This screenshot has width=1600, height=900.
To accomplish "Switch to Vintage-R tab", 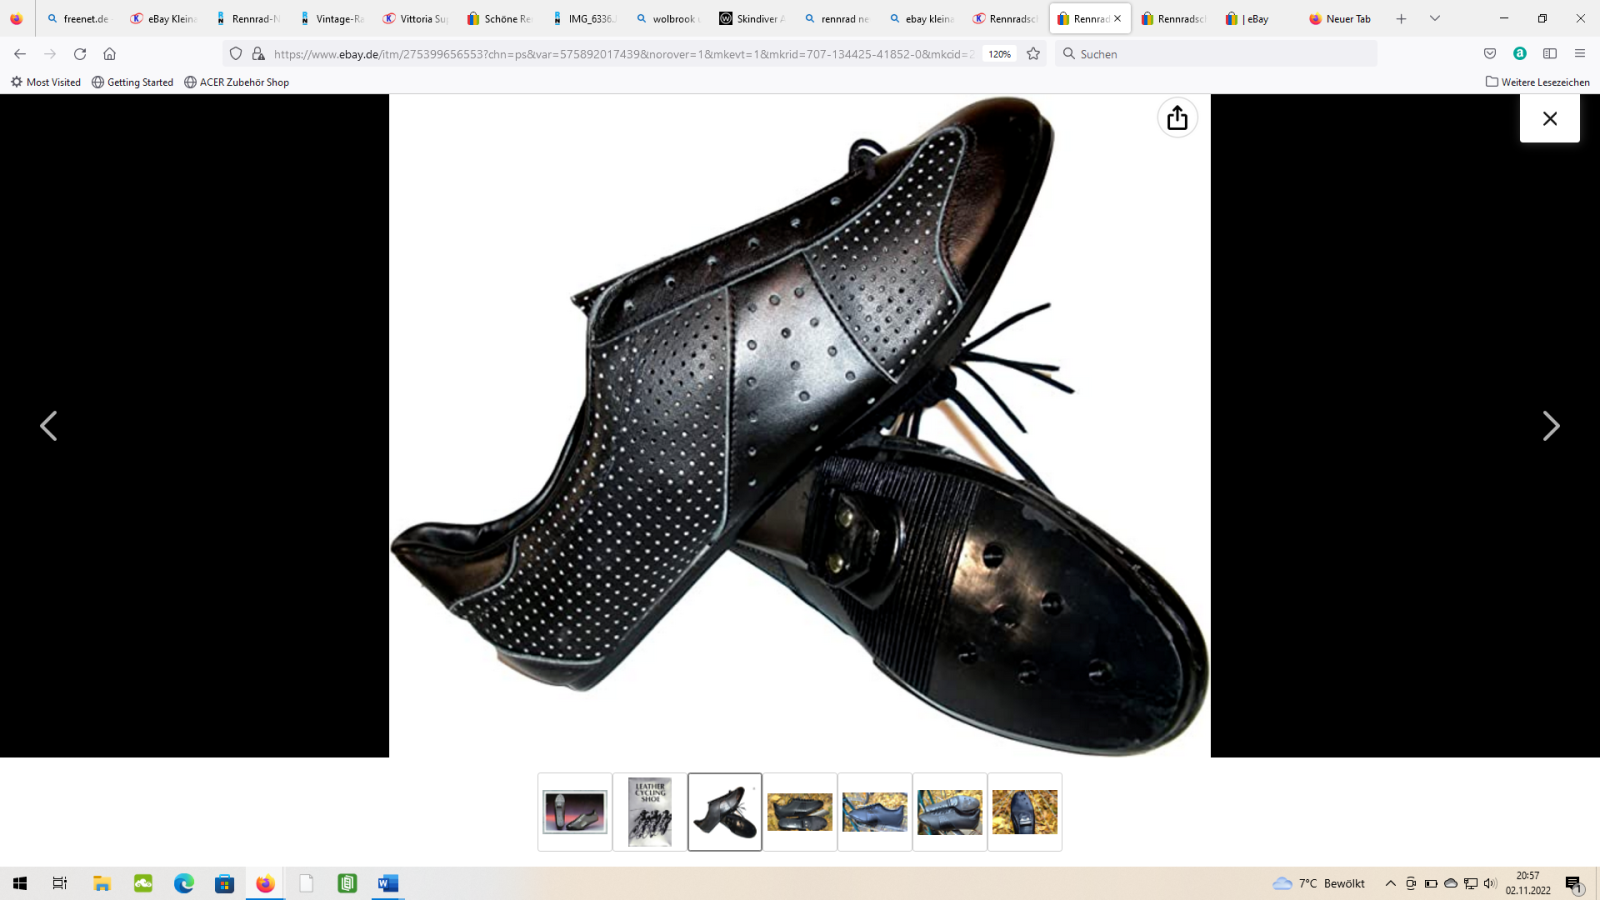I will click(331, 19).
